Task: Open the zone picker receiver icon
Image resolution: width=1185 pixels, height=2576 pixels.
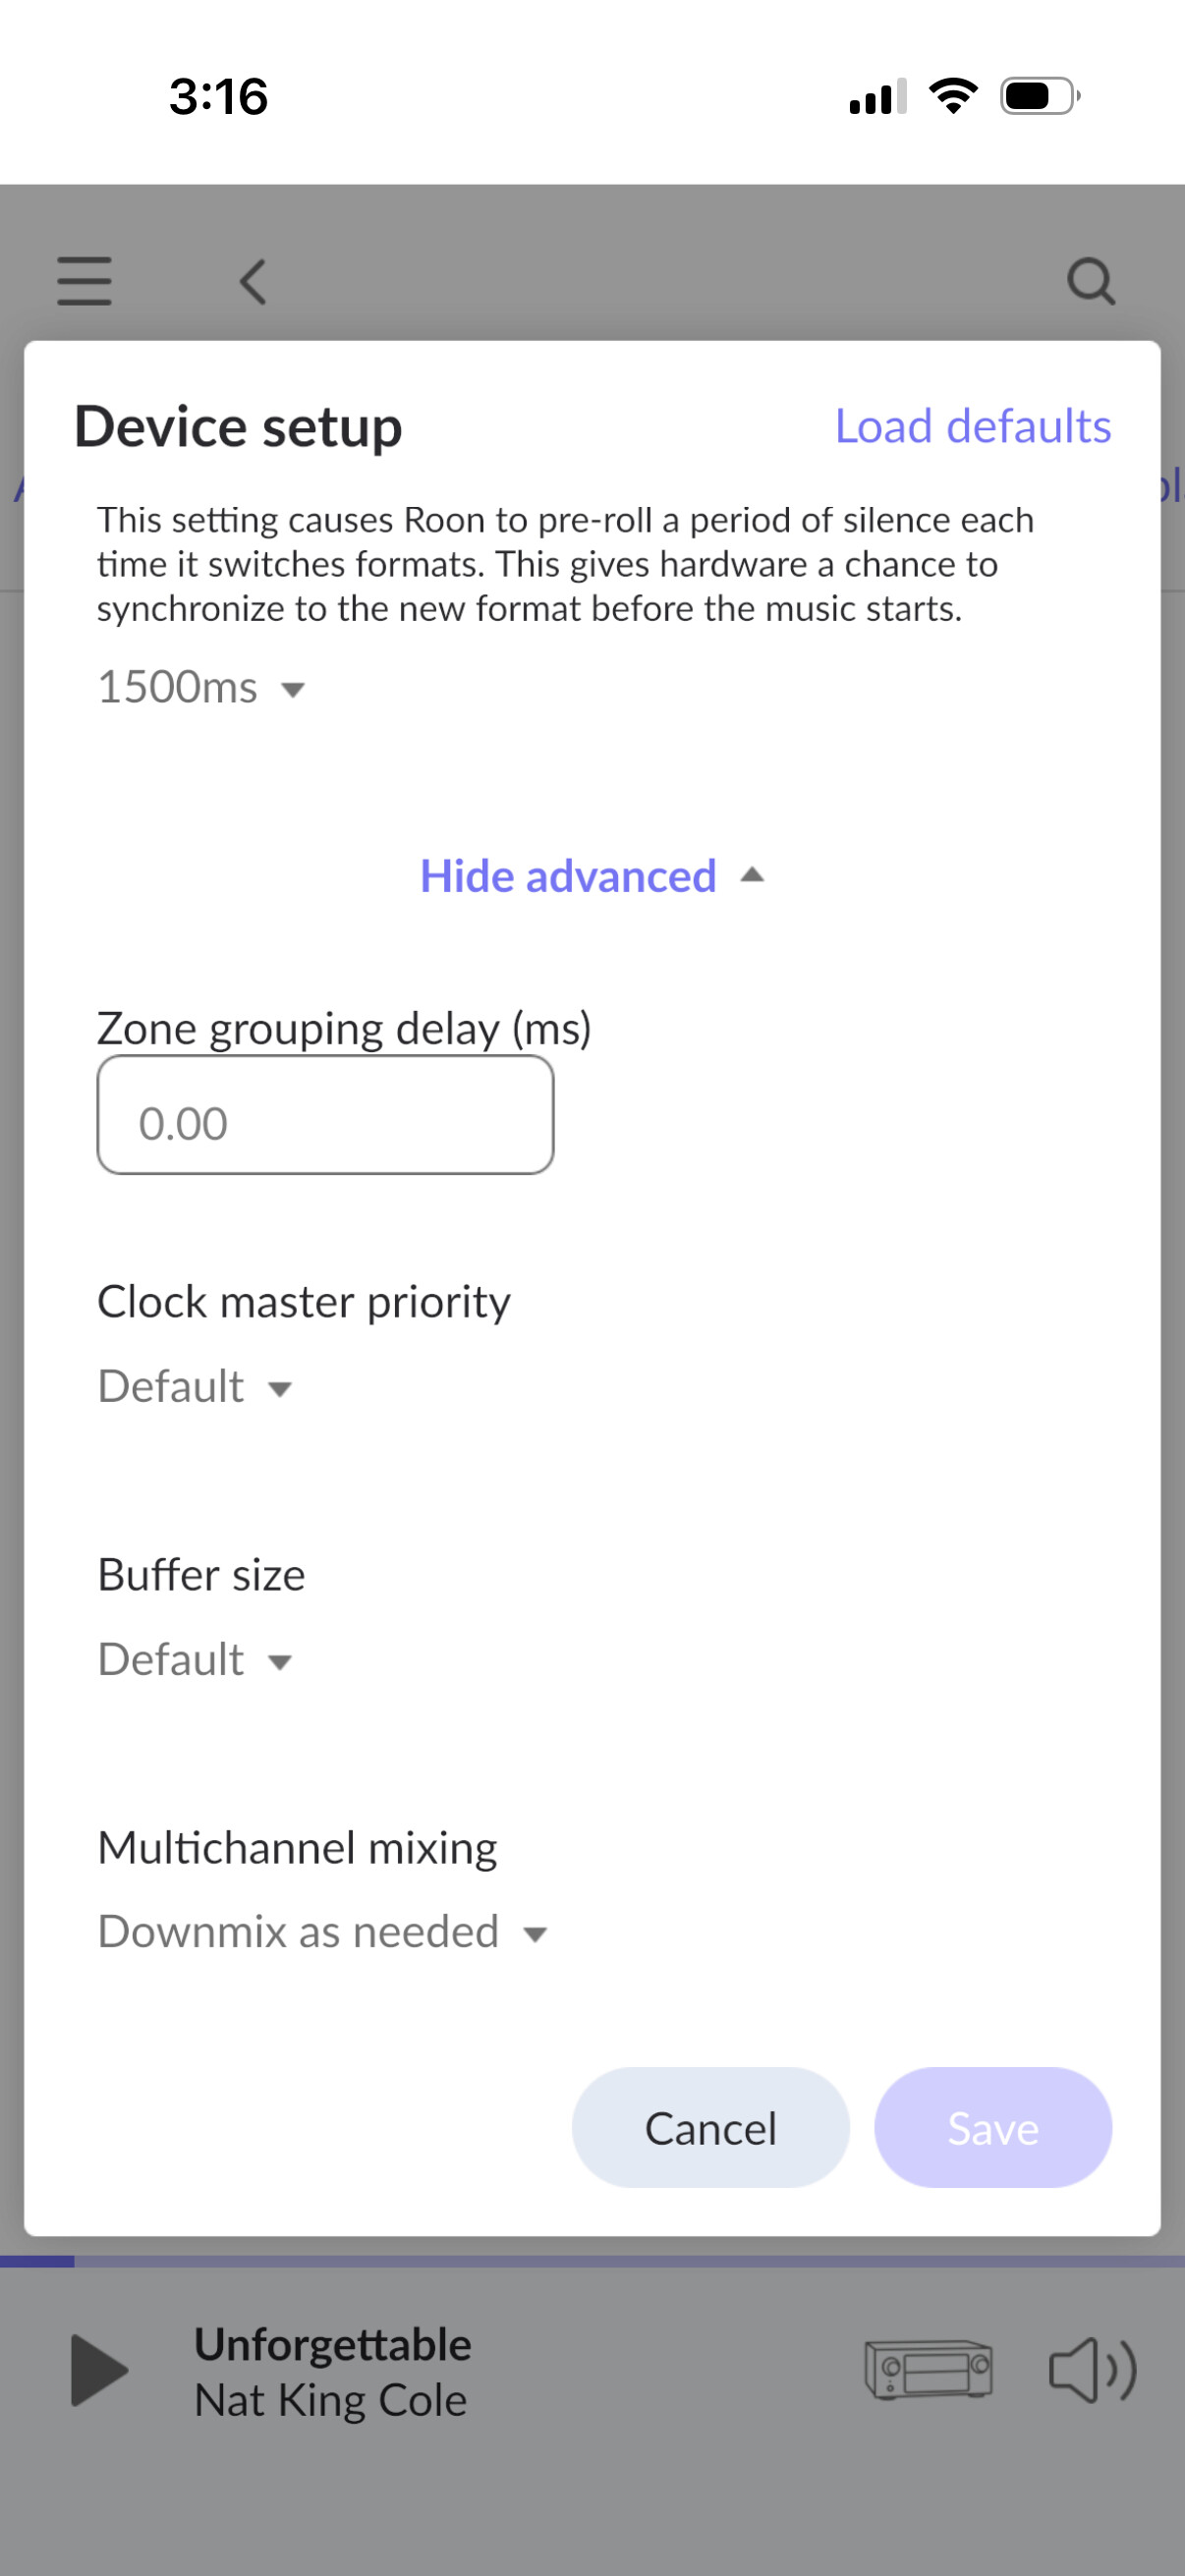Action: (x=929, y=2369)
